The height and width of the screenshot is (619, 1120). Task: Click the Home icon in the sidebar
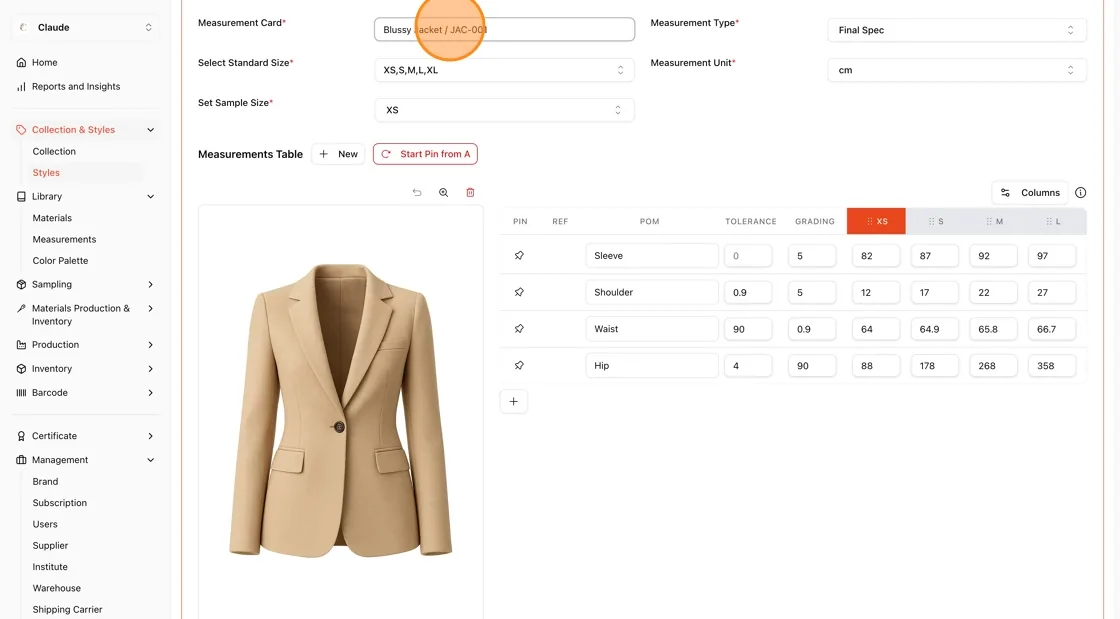[21, 63]
